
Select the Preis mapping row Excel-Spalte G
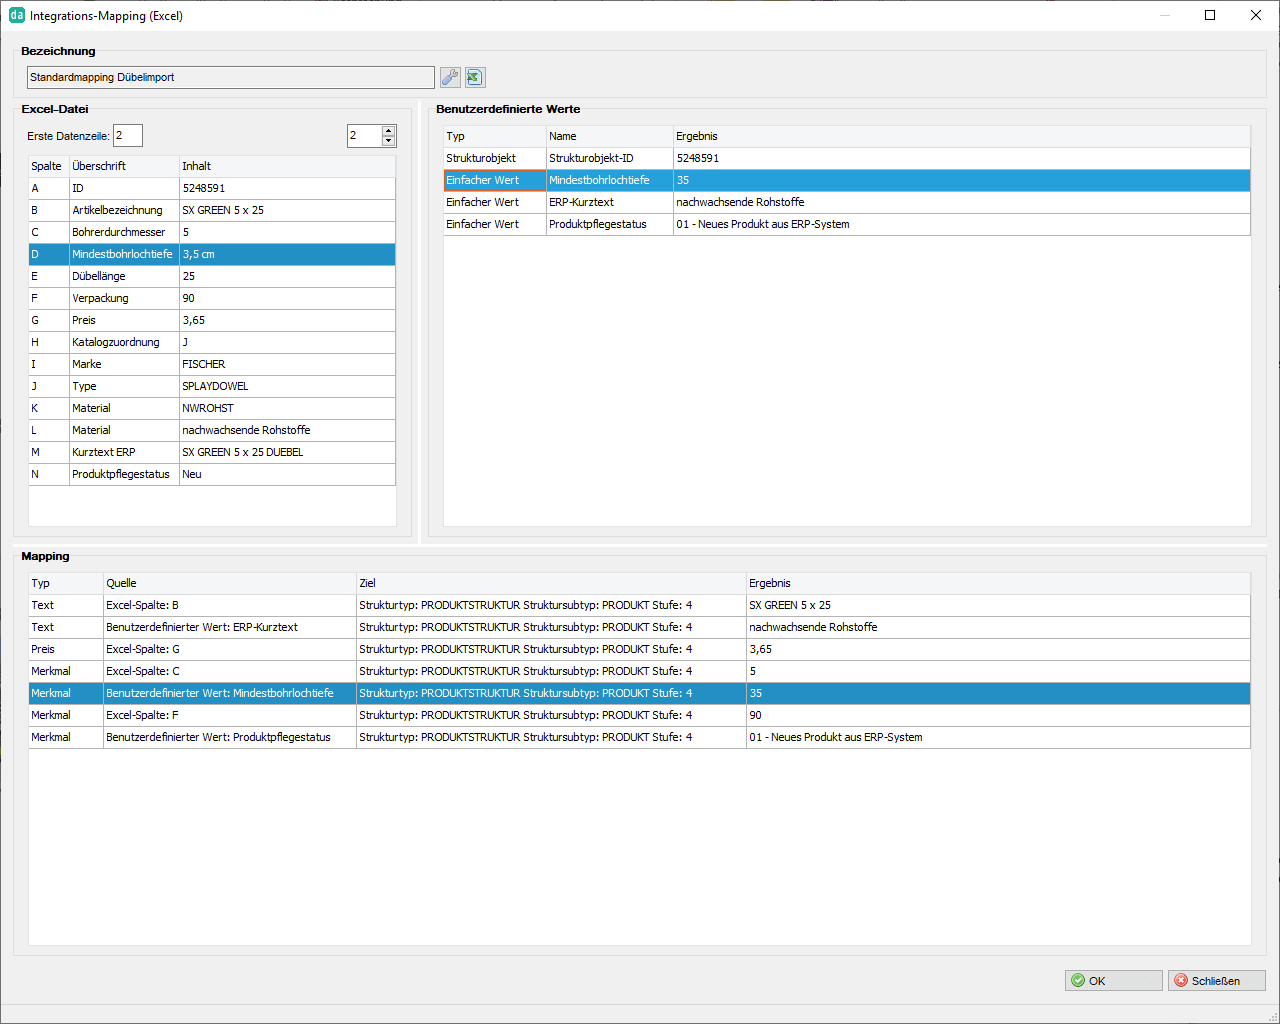coord(639,649)
